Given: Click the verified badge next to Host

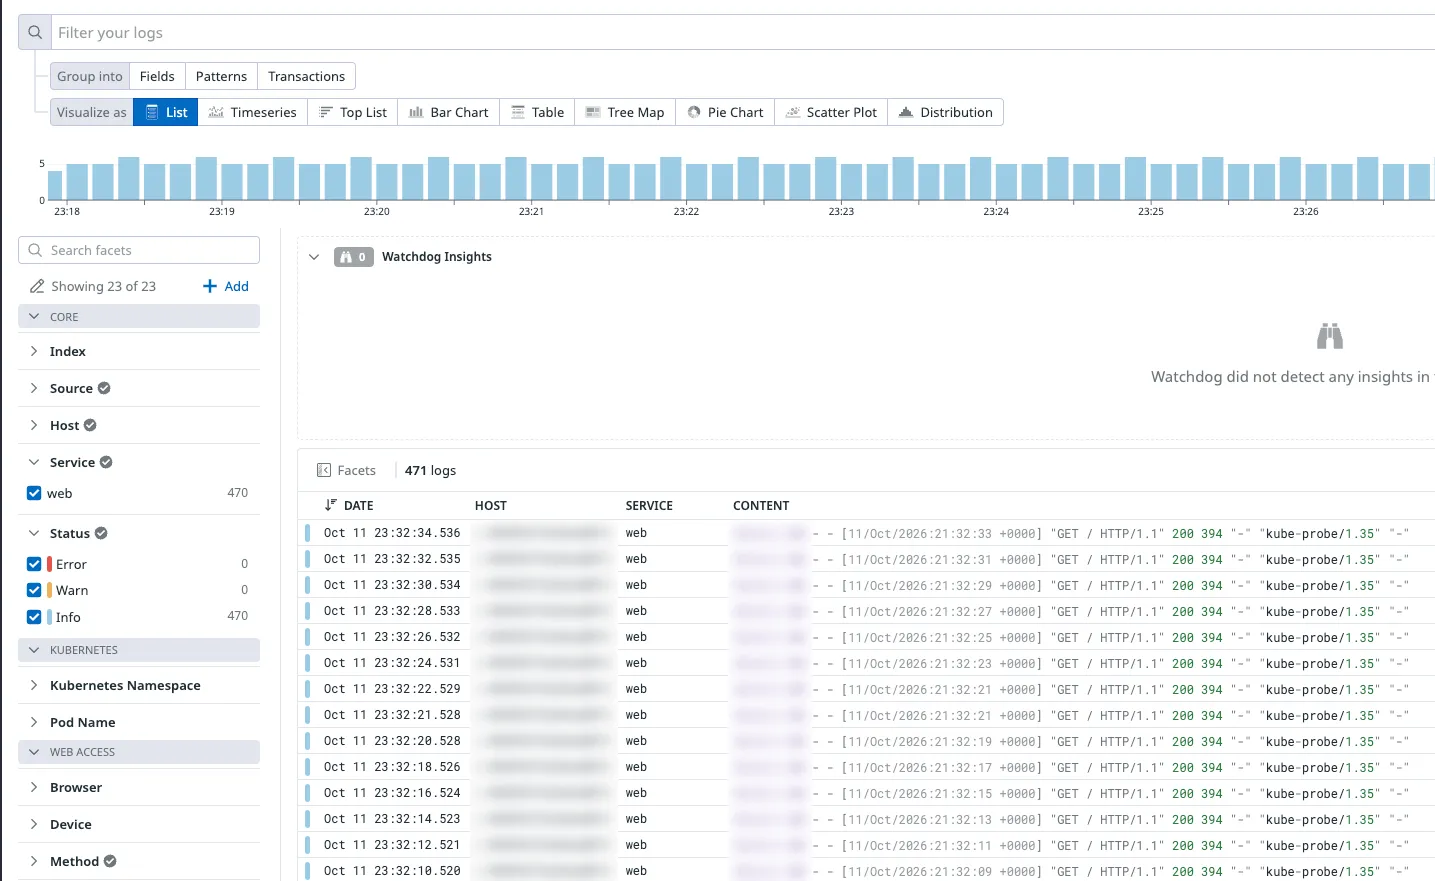Looking at the screenshot, I should pos(90,425).
